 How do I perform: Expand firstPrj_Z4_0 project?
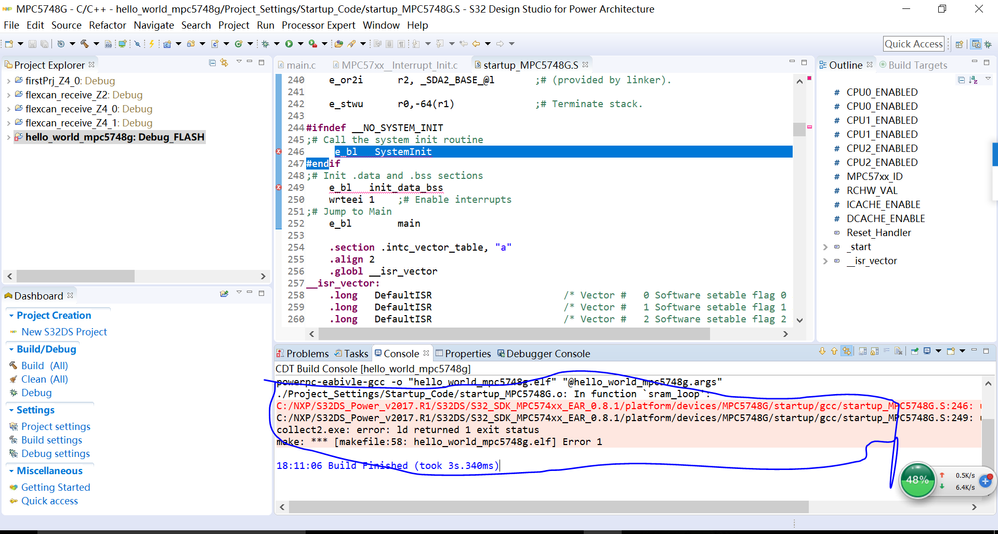(x=8, y=81)
